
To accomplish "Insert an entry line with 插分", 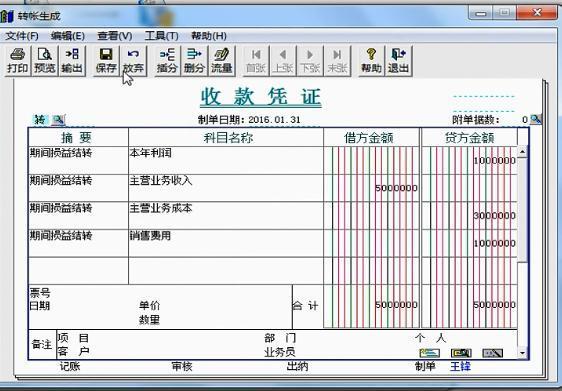I will coord(167,61).
